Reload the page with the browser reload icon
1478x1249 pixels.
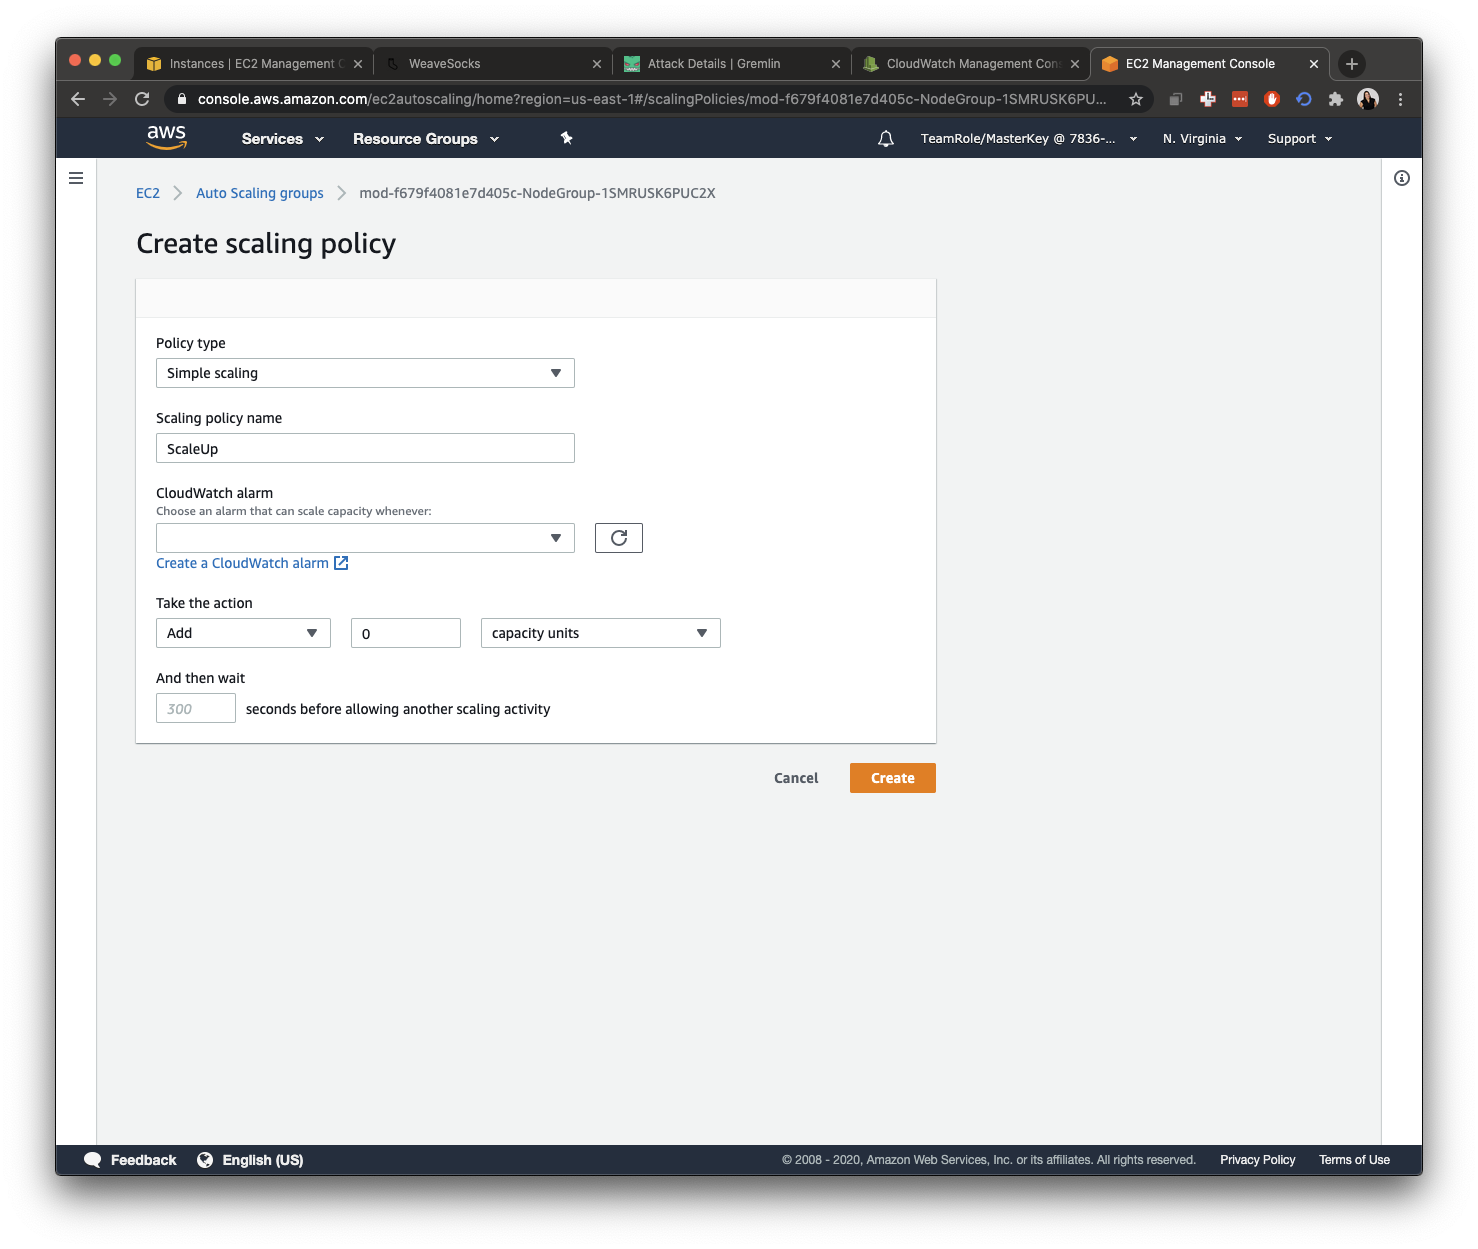(x=142, y=99)
